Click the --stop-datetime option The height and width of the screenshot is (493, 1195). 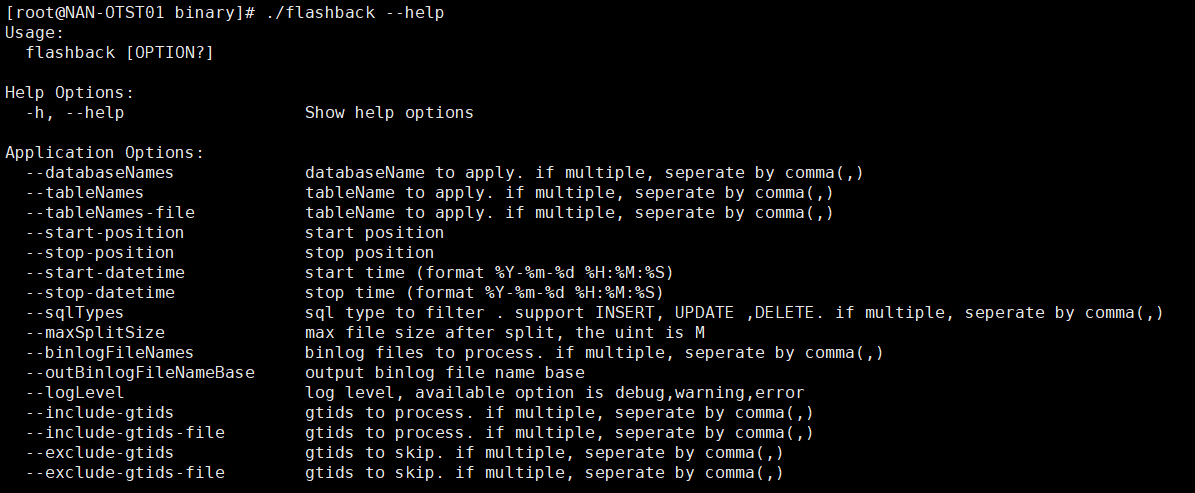(x=100, y=293)
